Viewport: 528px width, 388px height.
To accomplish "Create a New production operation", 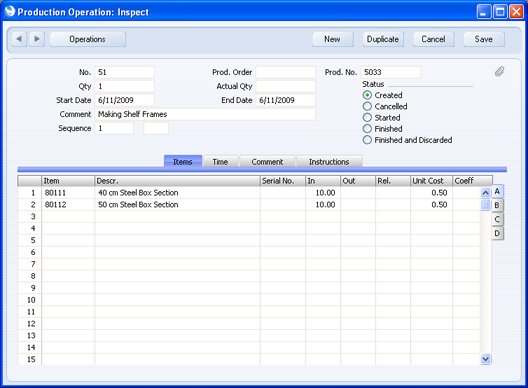I will point(333,39).
